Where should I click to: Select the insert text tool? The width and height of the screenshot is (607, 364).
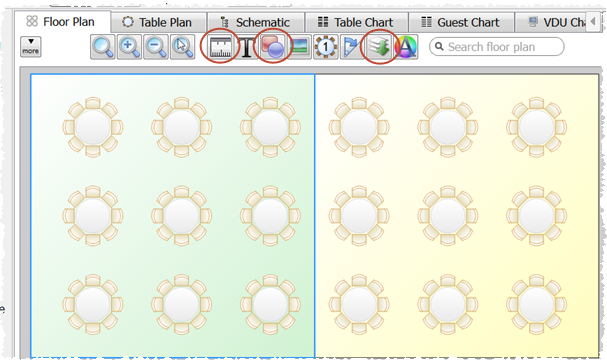(x=246, y=47)
